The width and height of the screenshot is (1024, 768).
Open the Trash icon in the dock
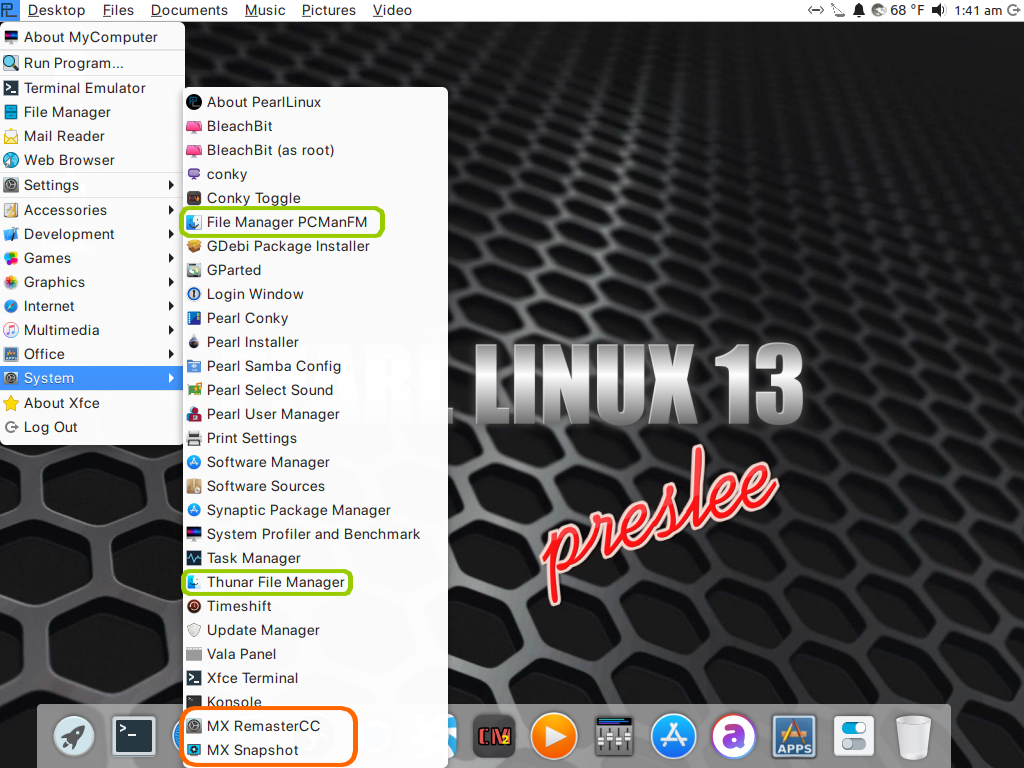[912, 738]
